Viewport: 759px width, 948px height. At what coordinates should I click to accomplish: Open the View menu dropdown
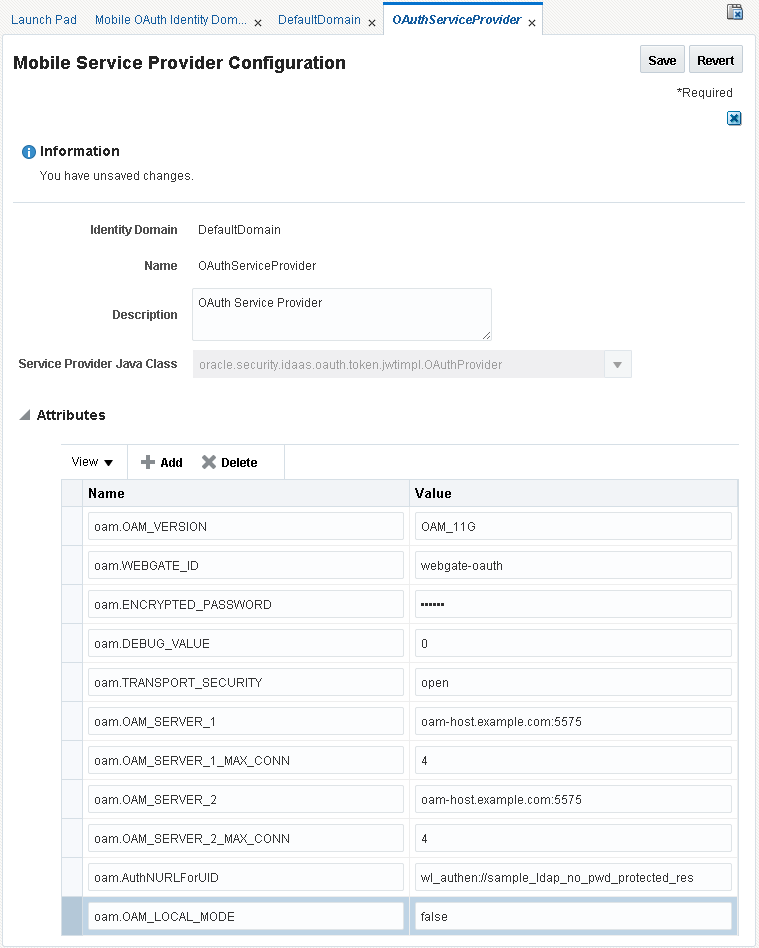92,462
